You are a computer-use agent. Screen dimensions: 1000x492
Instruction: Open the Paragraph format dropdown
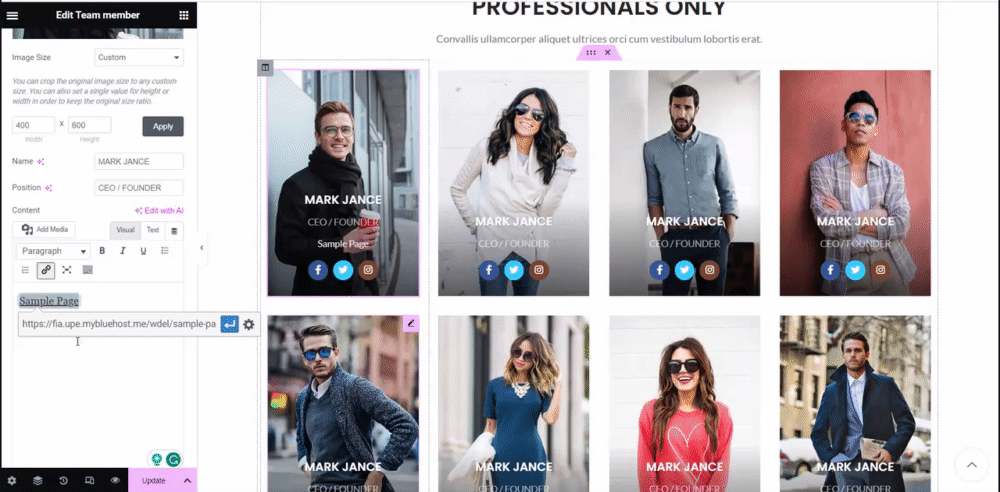(53, 251)
